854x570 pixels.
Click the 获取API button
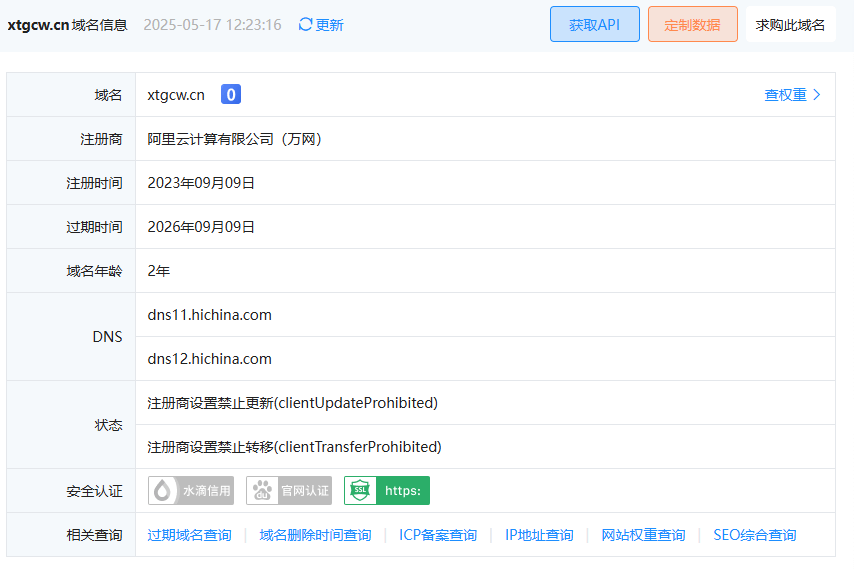coord(595,24)
